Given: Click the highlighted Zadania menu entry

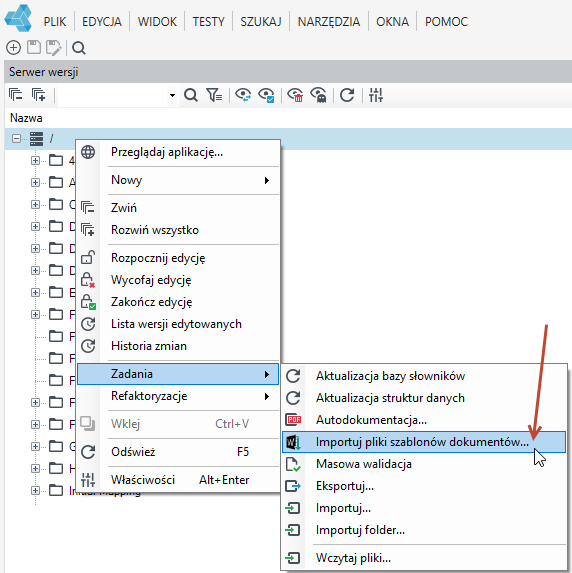Looking at the screenshot, I should tap(178, 374).
